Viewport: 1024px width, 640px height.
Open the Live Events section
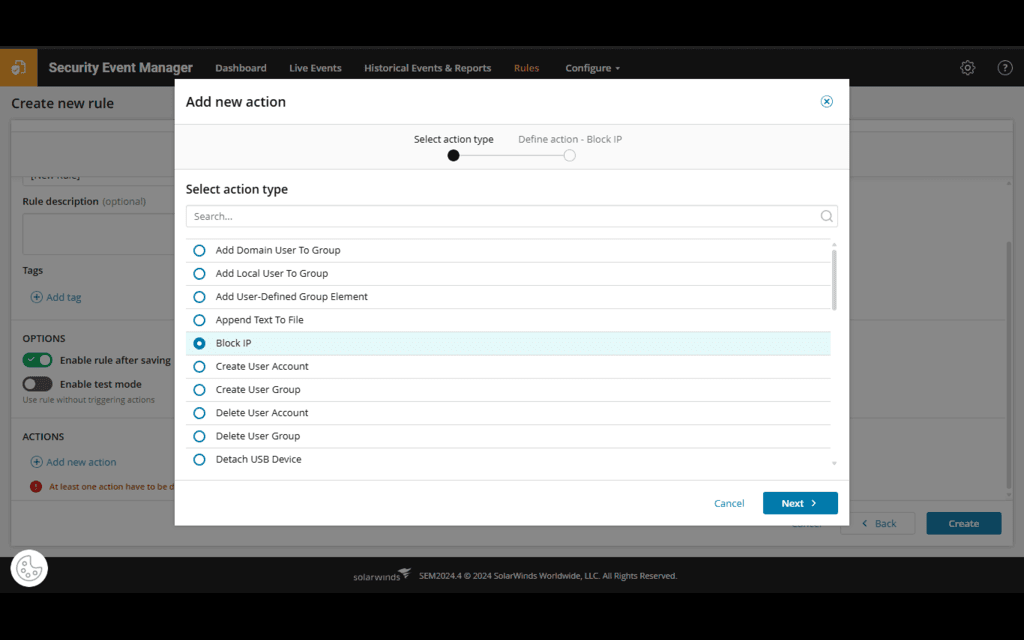314,67
